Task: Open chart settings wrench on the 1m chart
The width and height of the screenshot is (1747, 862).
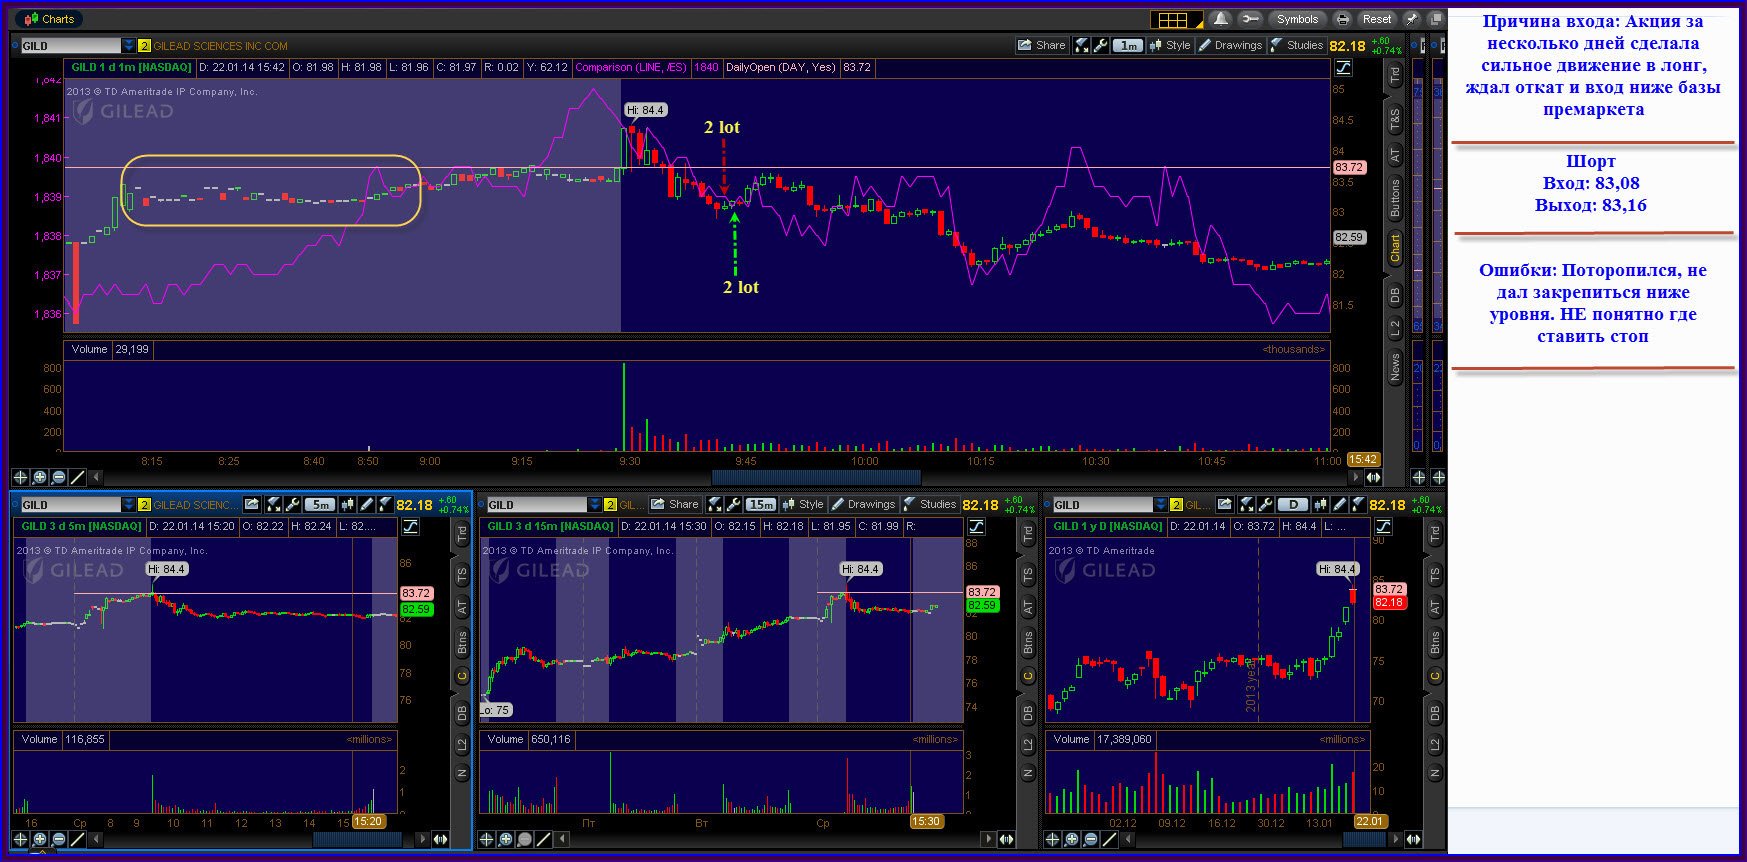Action: [1100, 45]
